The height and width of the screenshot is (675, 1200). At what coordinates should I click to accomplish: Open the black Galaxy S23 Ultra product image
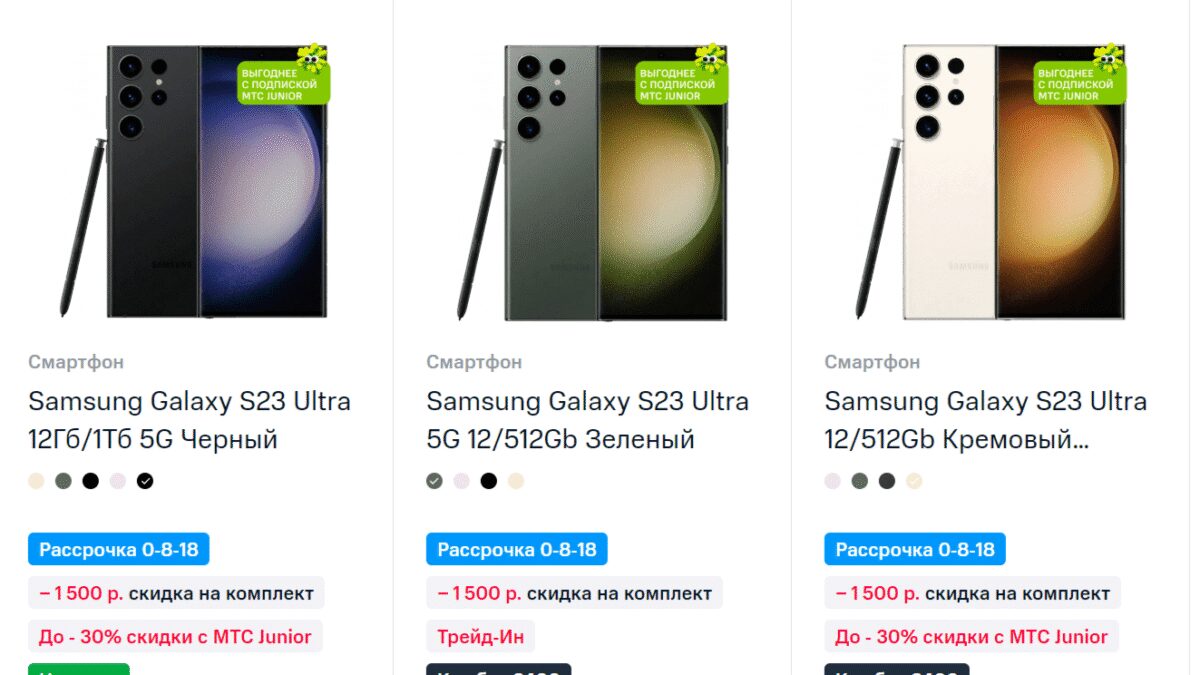(x=195, y=183)
